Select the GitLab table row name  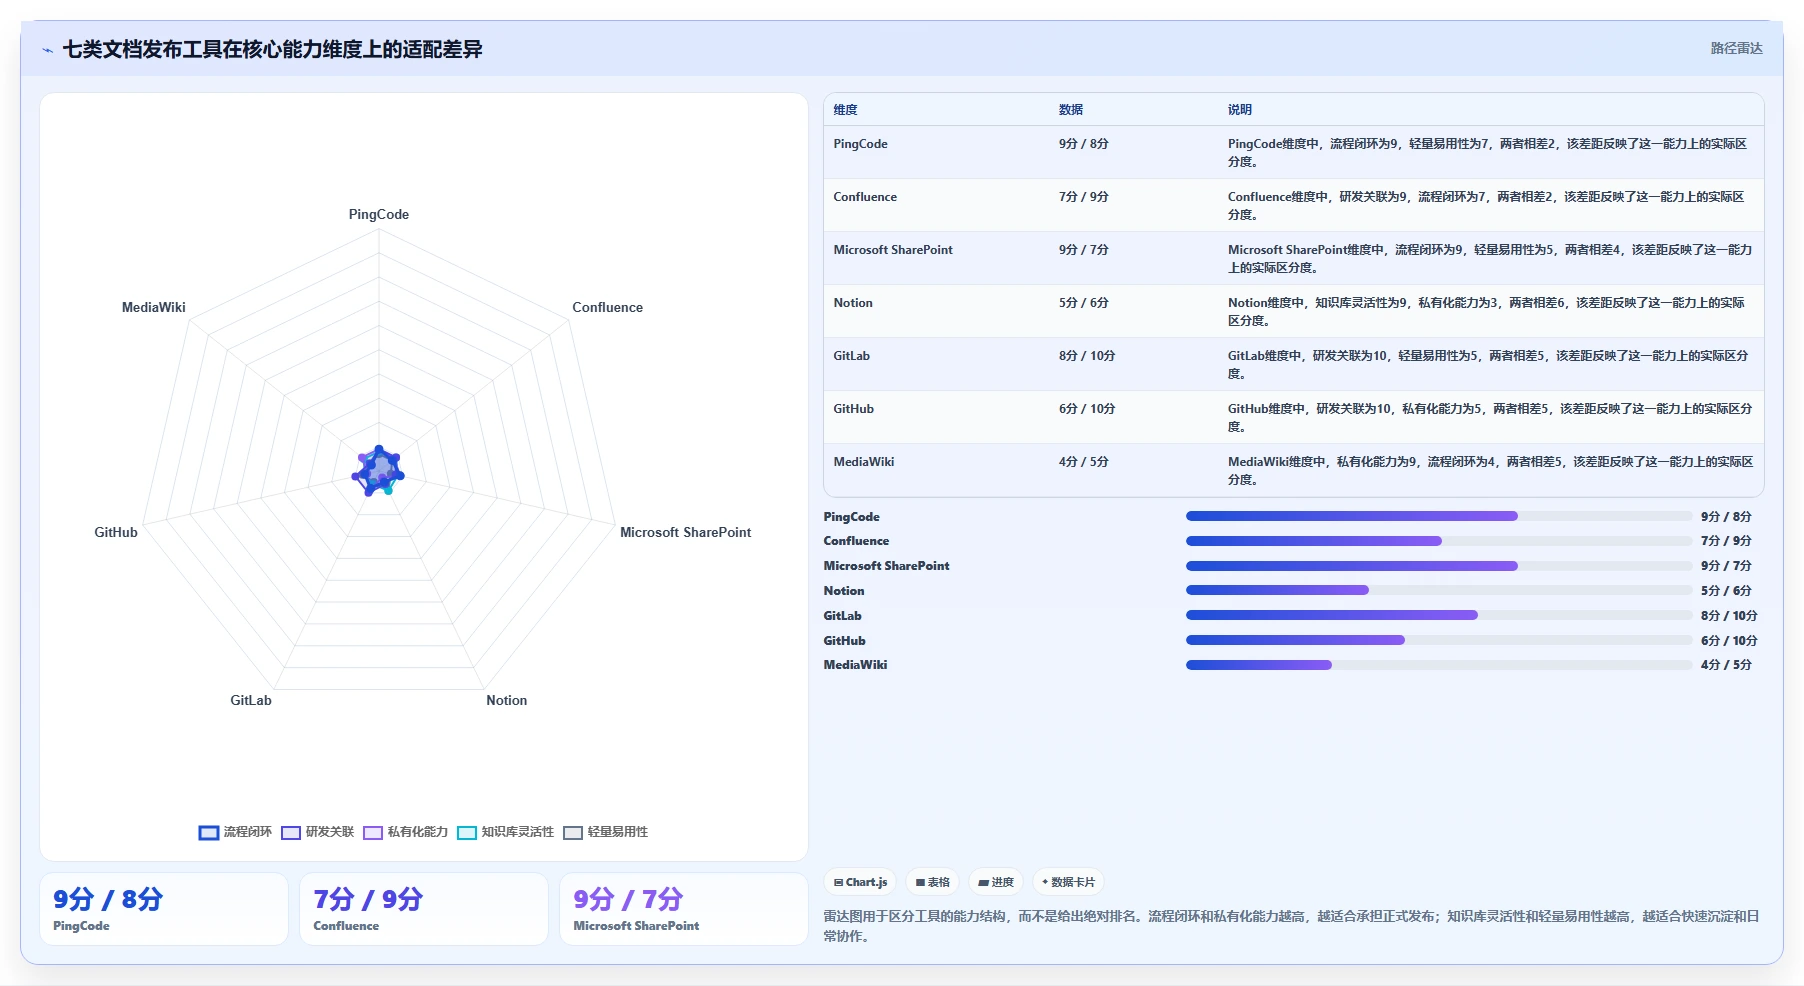click(x=852, y=356)
